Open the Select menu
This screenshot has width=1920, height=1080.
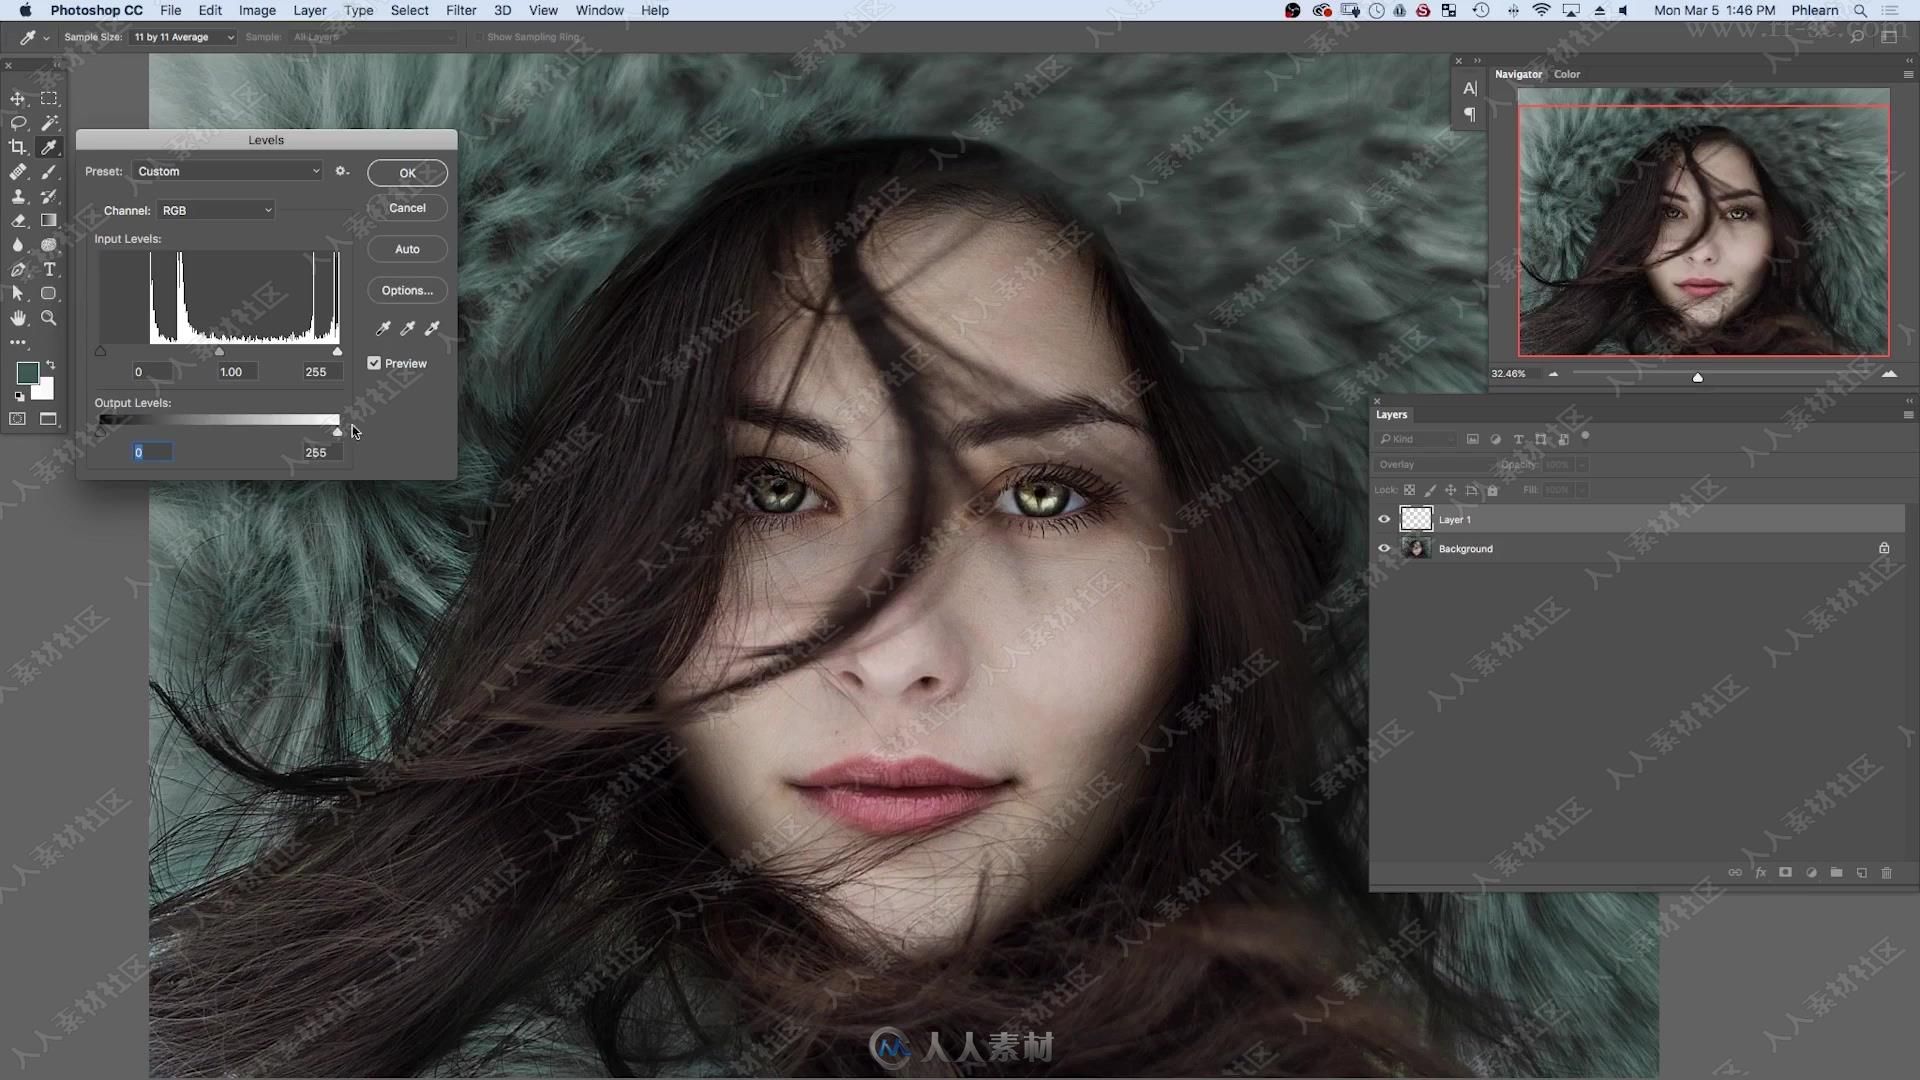[409, 10]
